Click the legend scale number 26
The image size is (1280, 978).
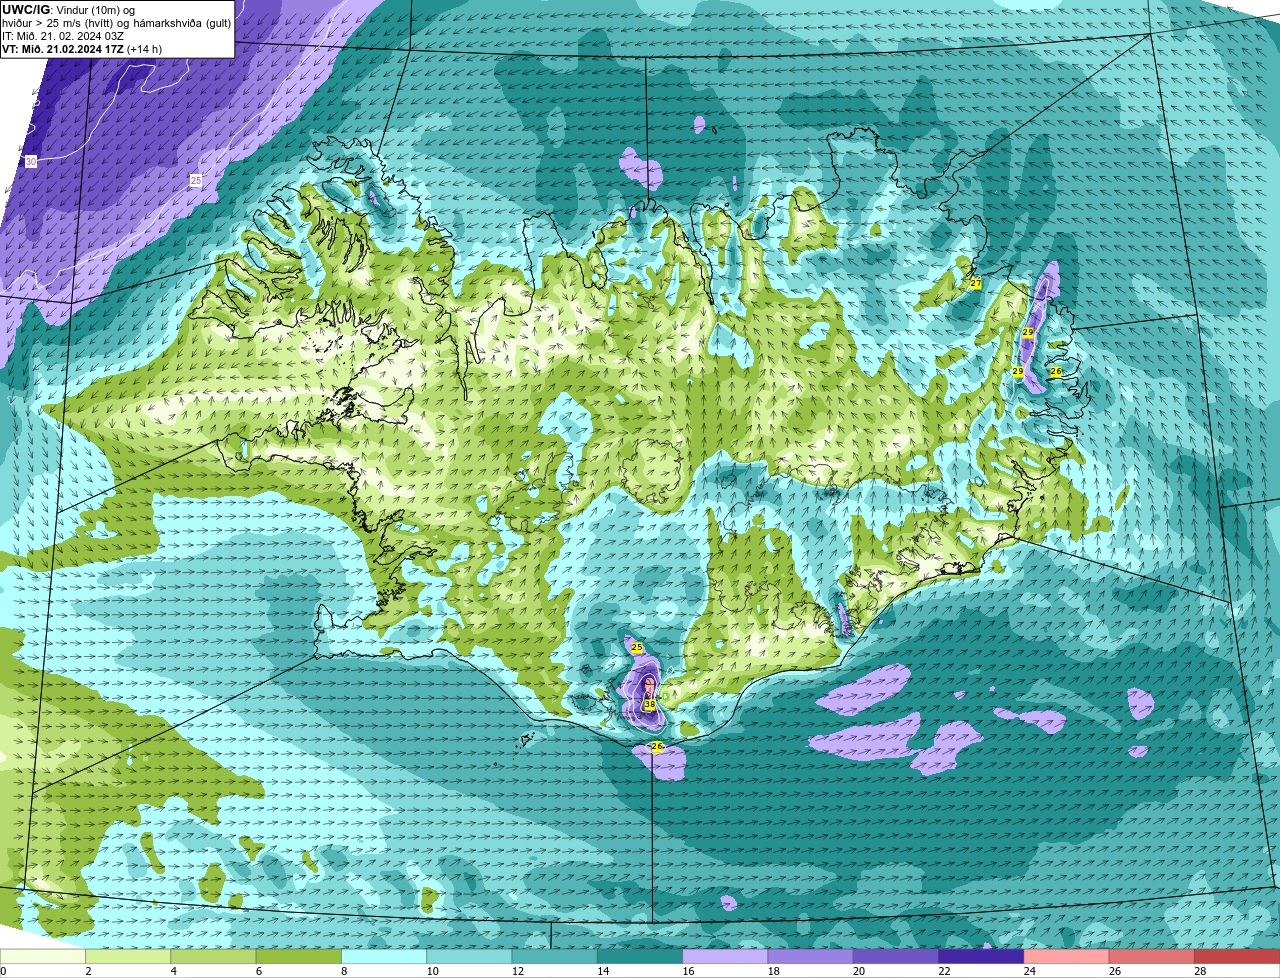(x=1115, y=971)
